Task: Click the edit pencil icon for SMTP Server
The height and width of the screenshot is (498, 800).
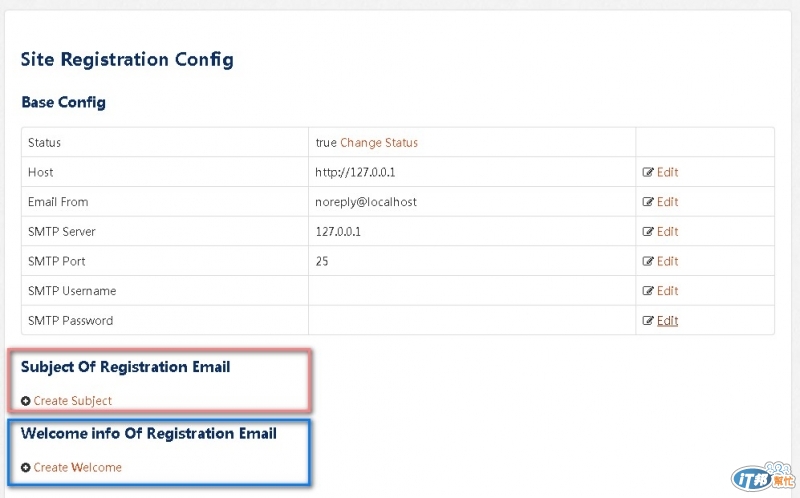Action: pos(647,232)
